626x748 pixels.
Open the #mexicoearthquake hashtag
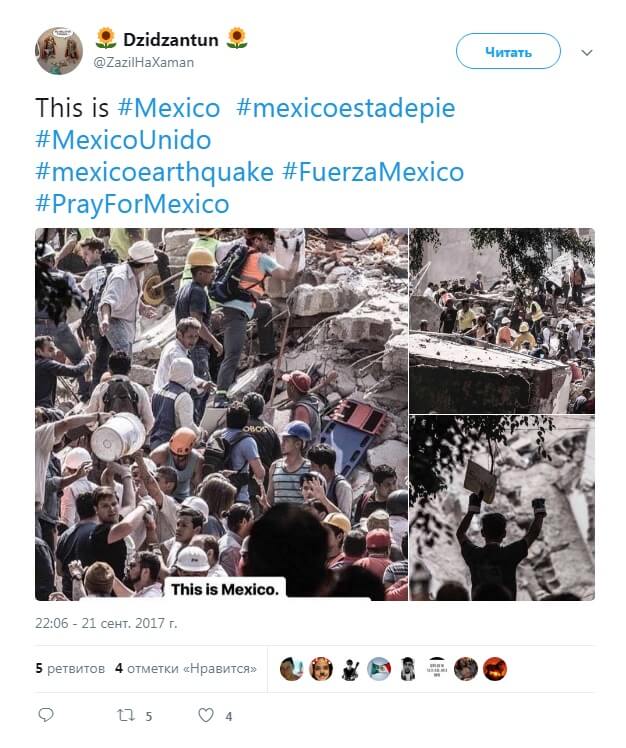click(x=155, y=172)
